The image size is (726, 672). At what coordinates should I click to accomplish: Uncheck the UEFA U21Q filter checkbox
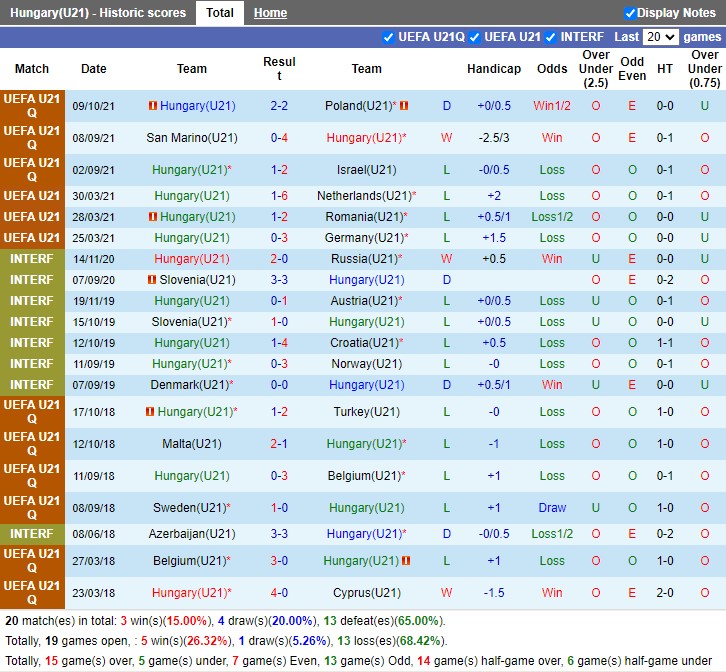[x=388, y=37]
